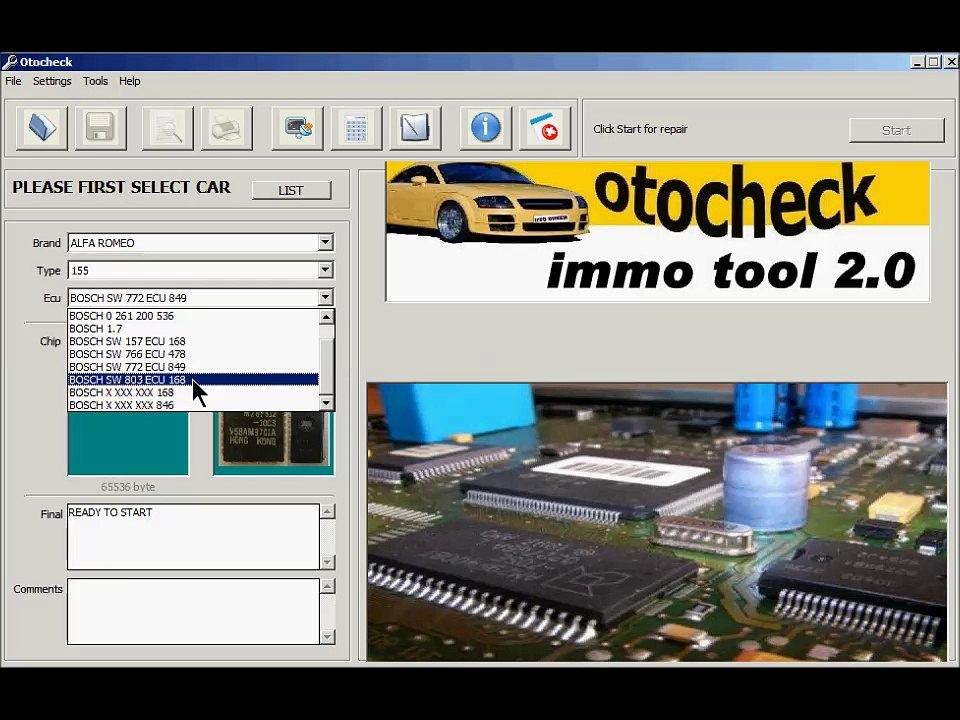Select BOSCH SW 772 ECU 849 list entry
The width and height of the screenshot is (960, 720).
pos(193,367)
